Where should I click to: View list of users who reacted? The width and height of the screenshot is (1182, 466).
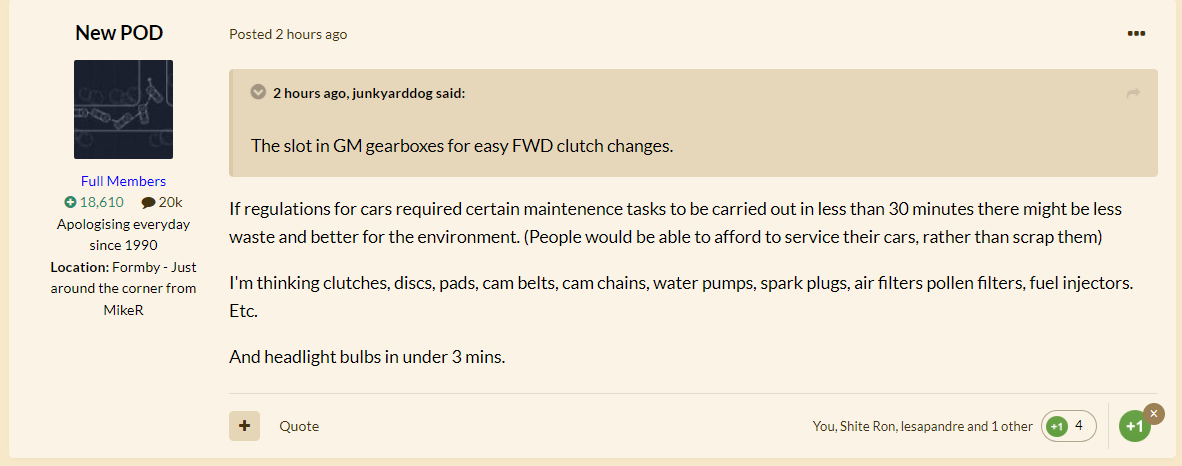point(922,426)
